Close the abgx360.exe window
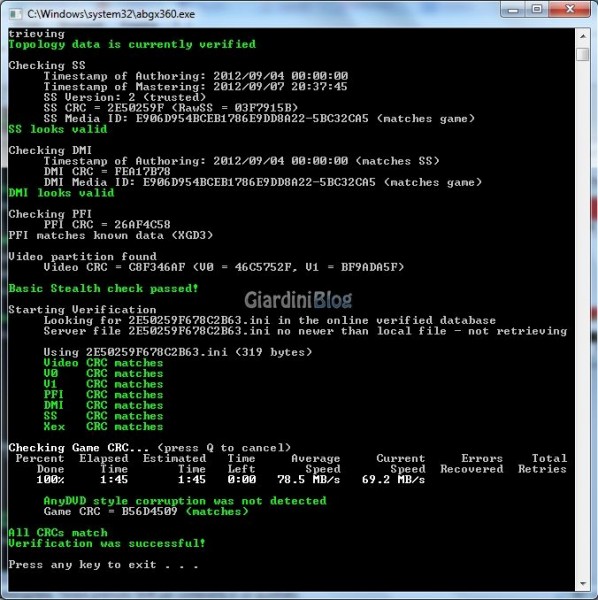The image size is (598, 600). pyautogui.click(x=570, y=9)
